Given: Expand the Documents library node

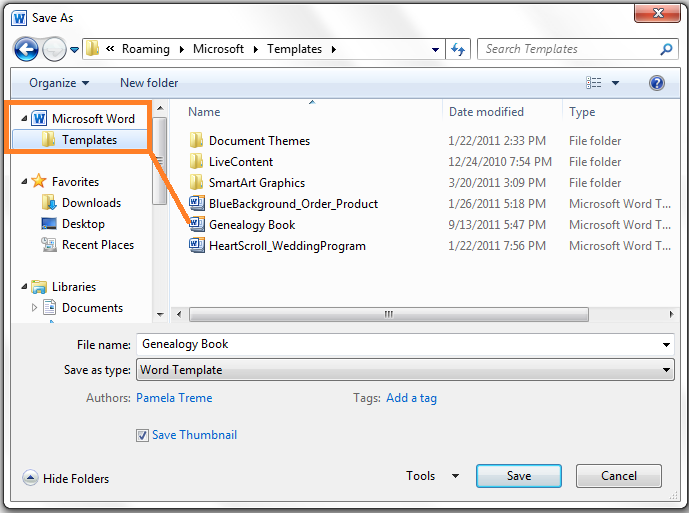Looking at the screenshot, I should [x=34, y=308].
